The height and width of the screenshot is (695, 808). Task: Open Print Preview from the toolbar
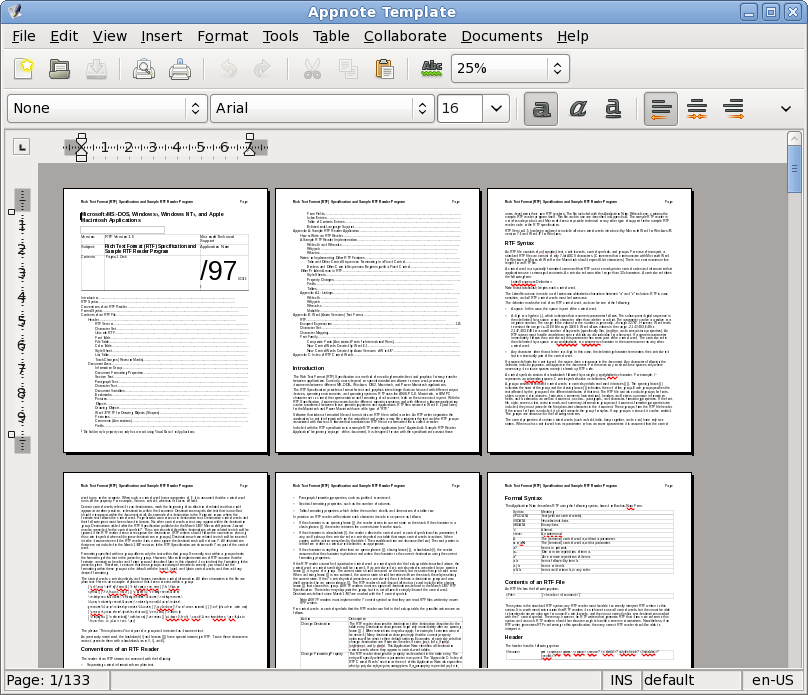(144, 69)
